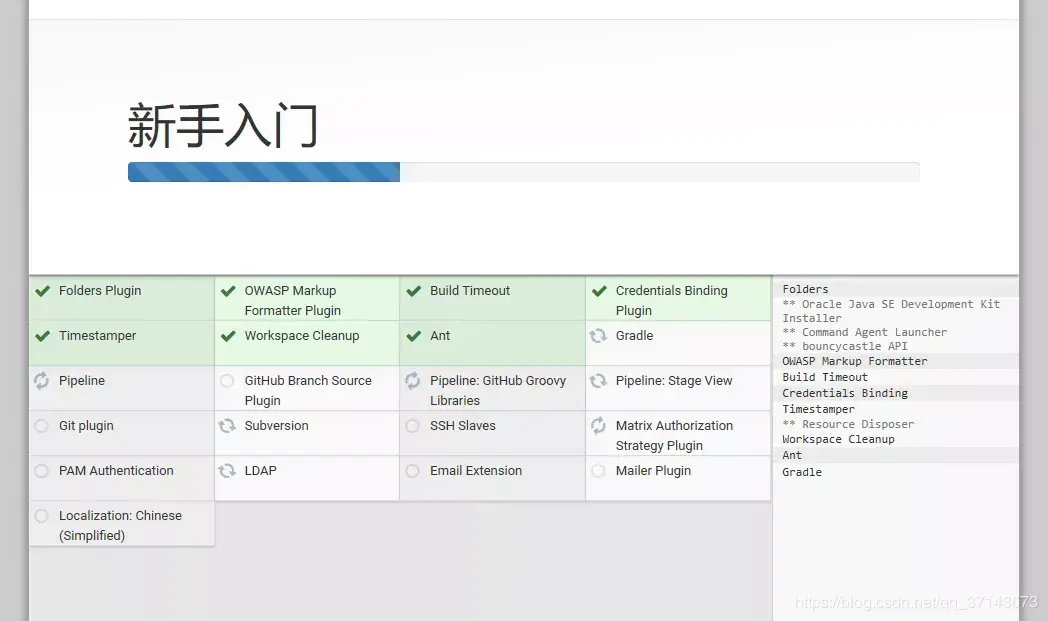Screen dimensions: 1048x621
Task: Click the Localization: Chinese (Simplified) pending icon
Action: [x=42, y=516]
